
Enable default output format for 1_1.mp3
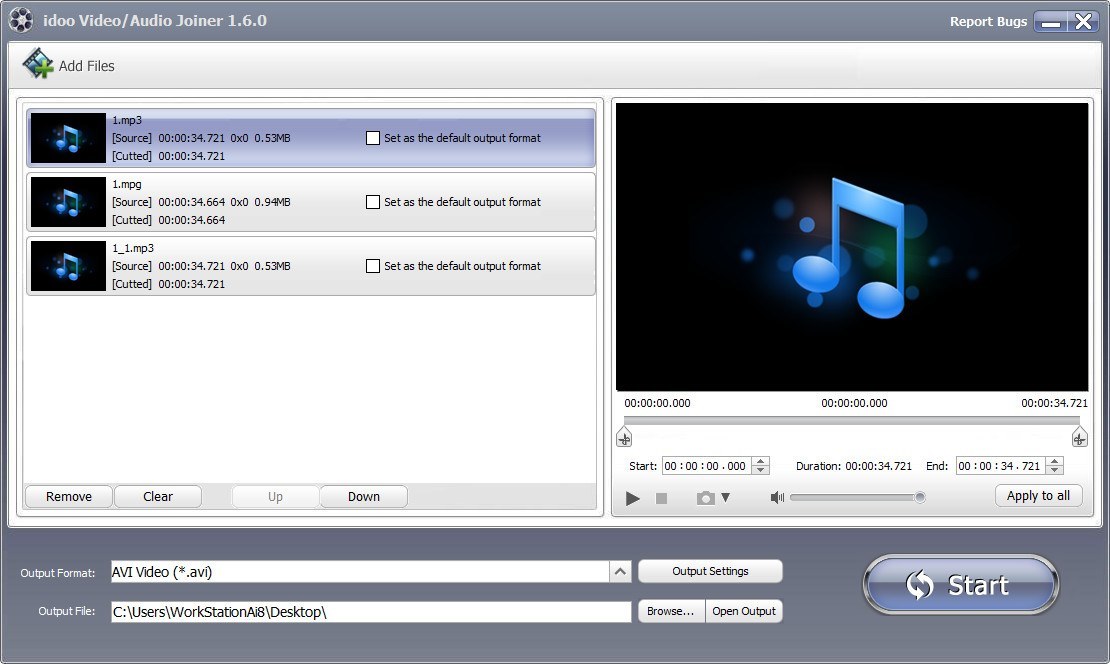(374, 266)
